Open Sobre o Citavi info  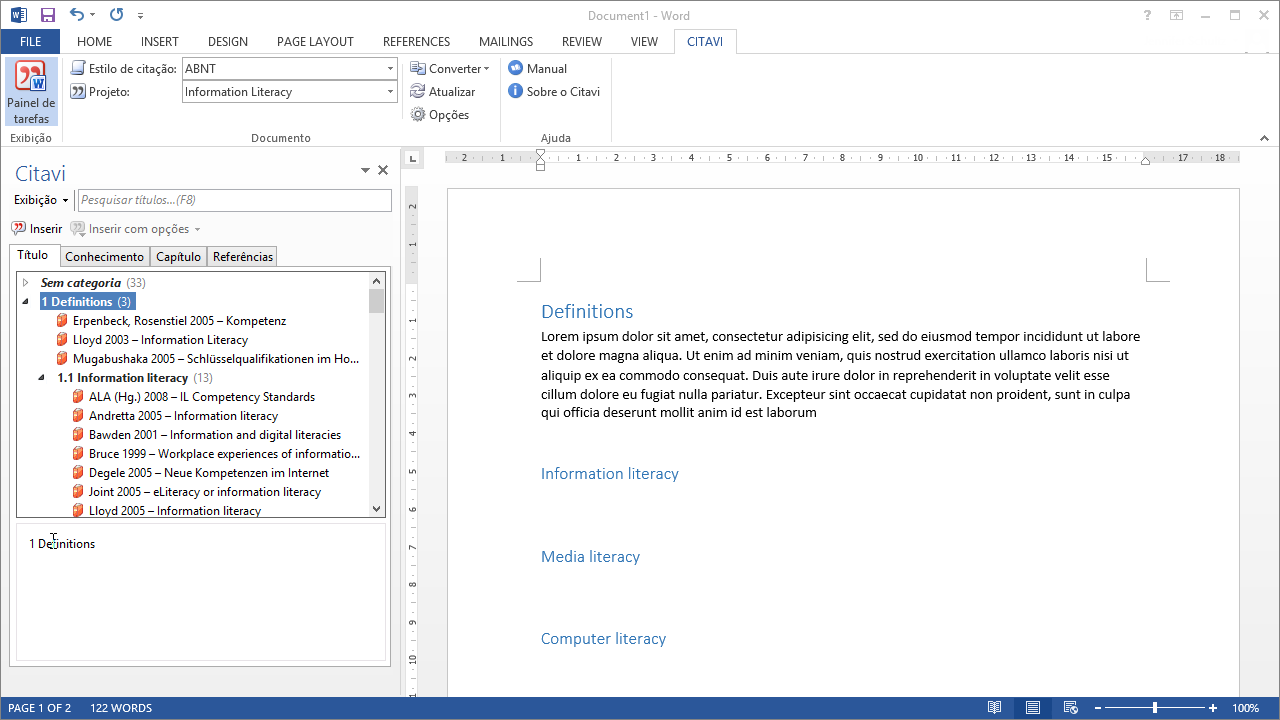[x=554, y=92]
